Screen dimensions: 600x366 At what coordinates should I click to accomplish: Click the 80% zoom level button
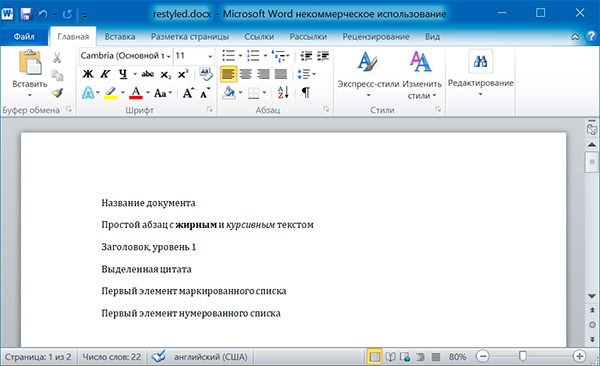pyautogui.click(x=457, y=357)
